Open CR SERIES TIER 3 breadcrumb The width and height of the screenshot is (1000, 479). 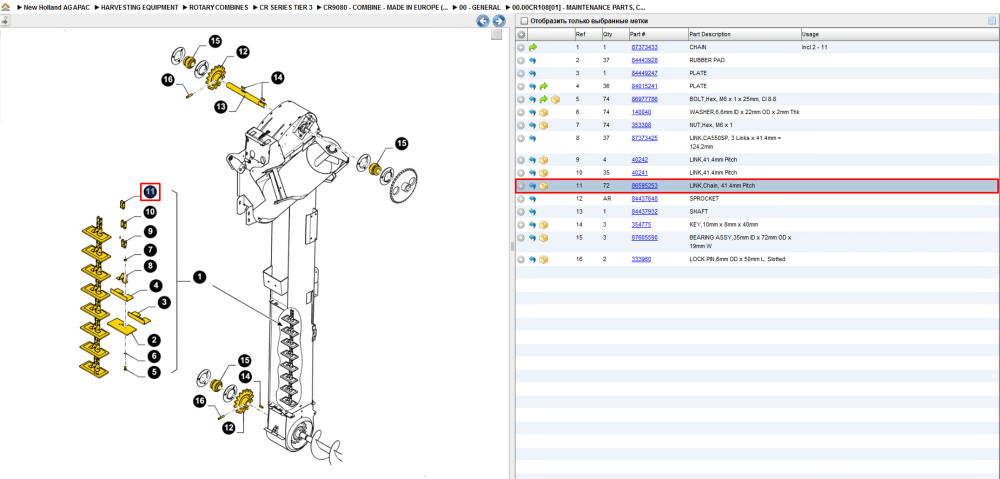[286, 7]
